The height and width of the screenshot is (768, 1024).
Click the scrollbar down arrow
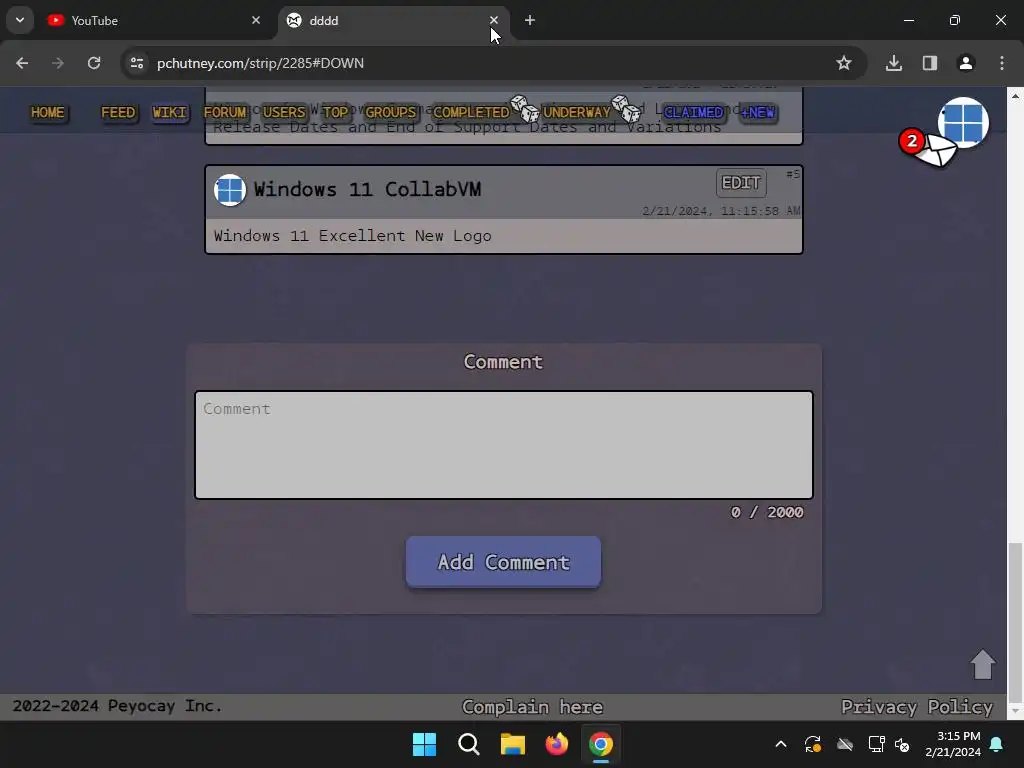[1015, 711]
